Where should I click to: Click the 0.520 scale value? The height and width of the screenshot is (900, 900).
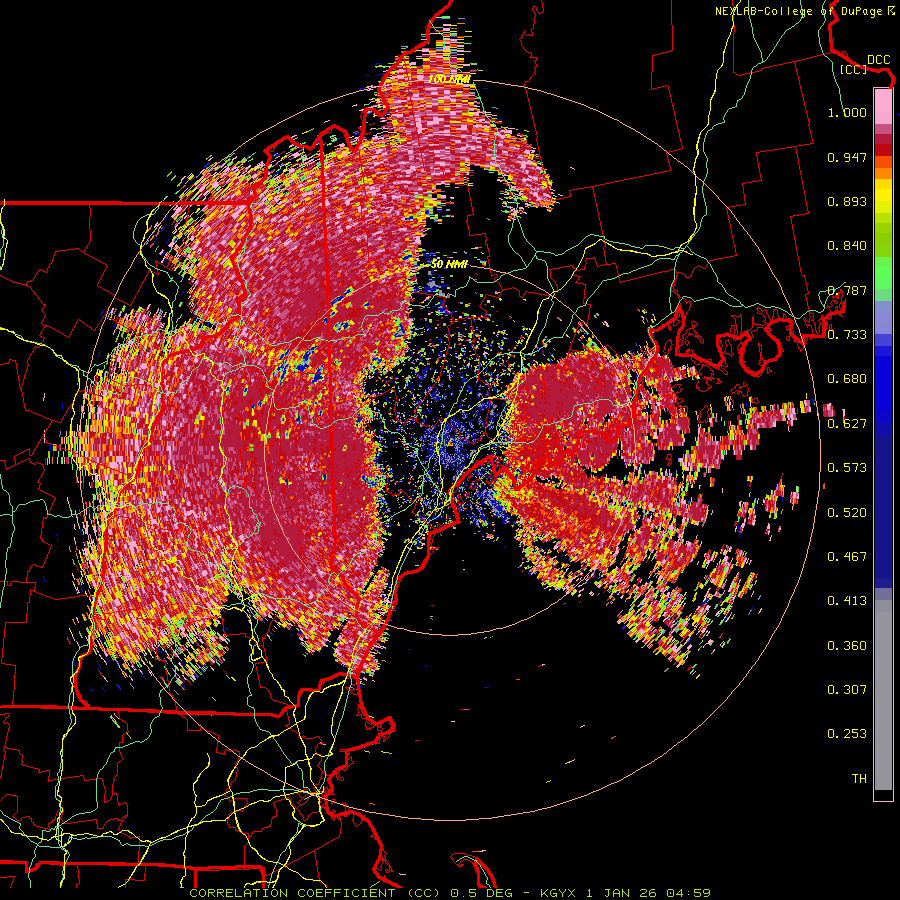(x=847, y=513)
